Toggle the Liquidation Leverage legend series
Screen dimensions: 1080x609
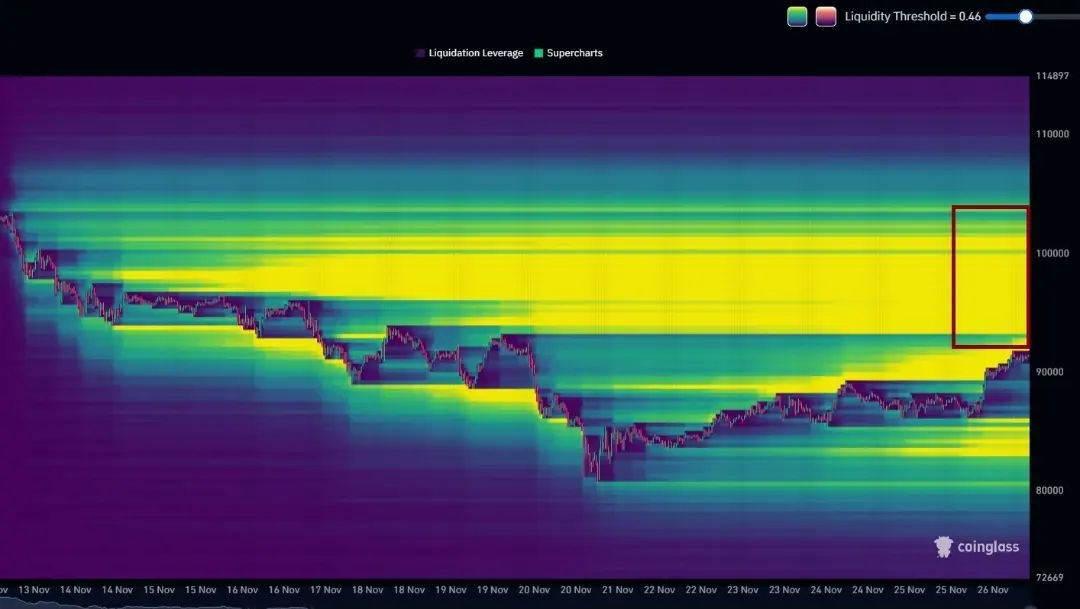click(469, 53)
